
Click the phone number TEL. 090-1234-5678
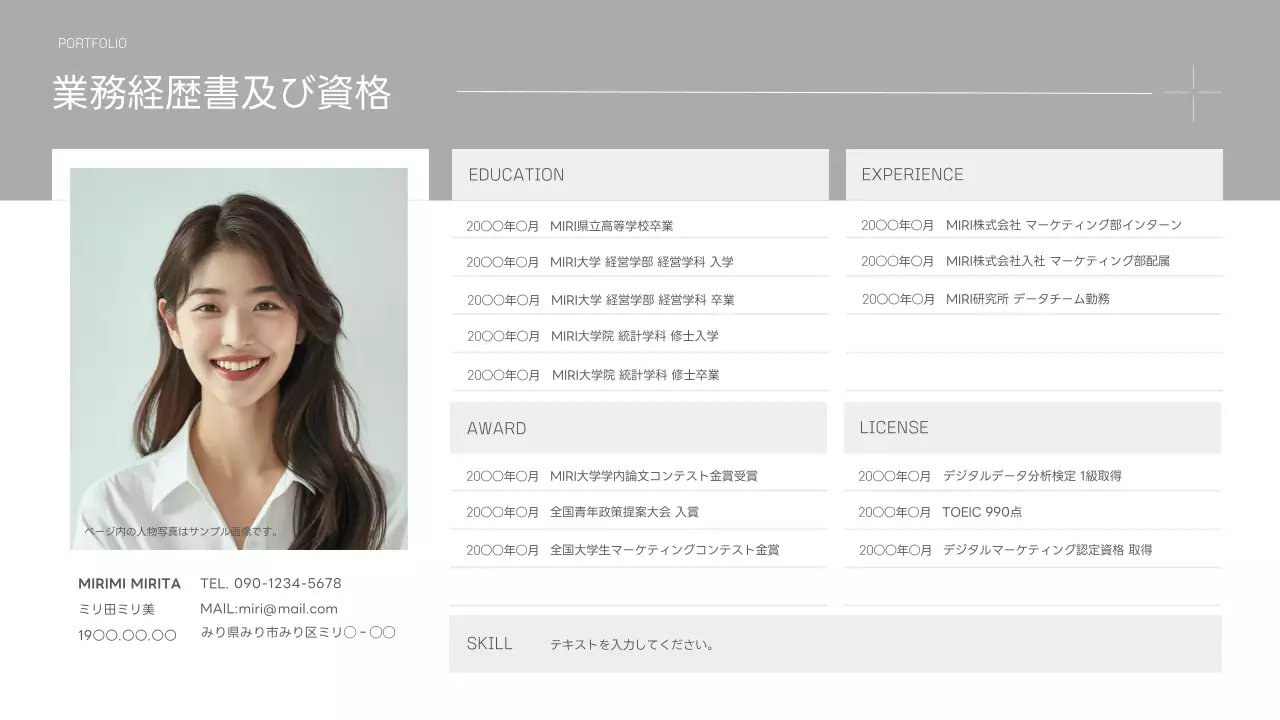click(x=272, y=583)
